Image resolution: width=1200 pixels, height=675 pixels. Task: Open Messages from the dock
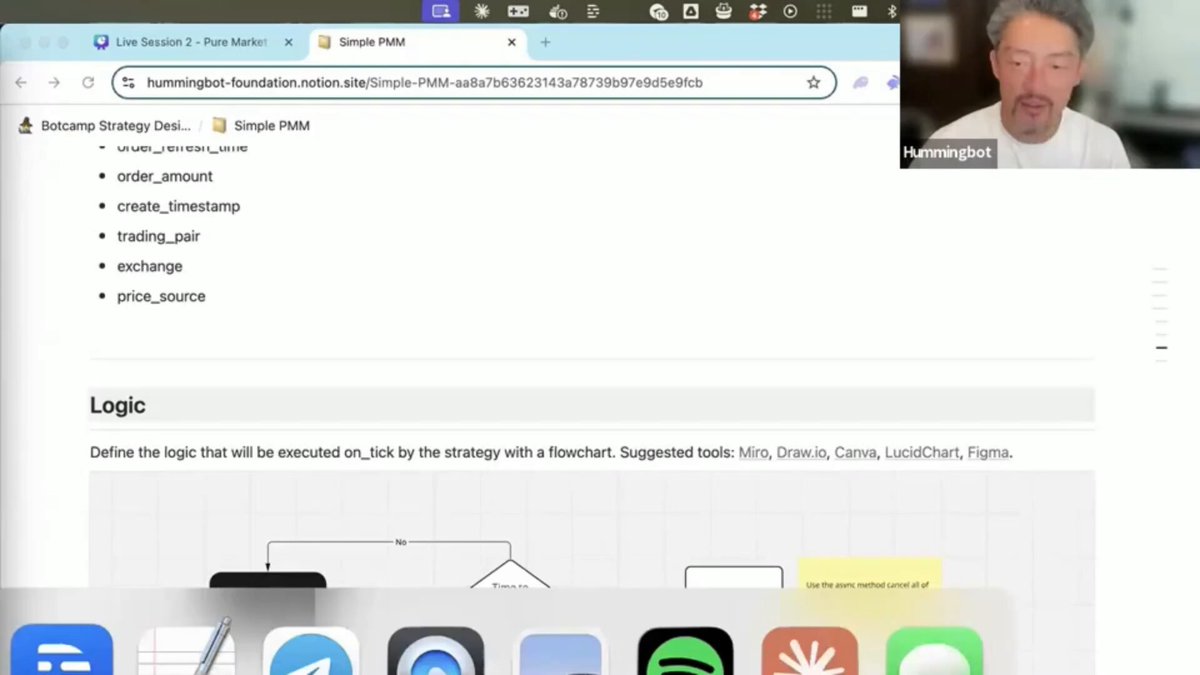(934, 651)
